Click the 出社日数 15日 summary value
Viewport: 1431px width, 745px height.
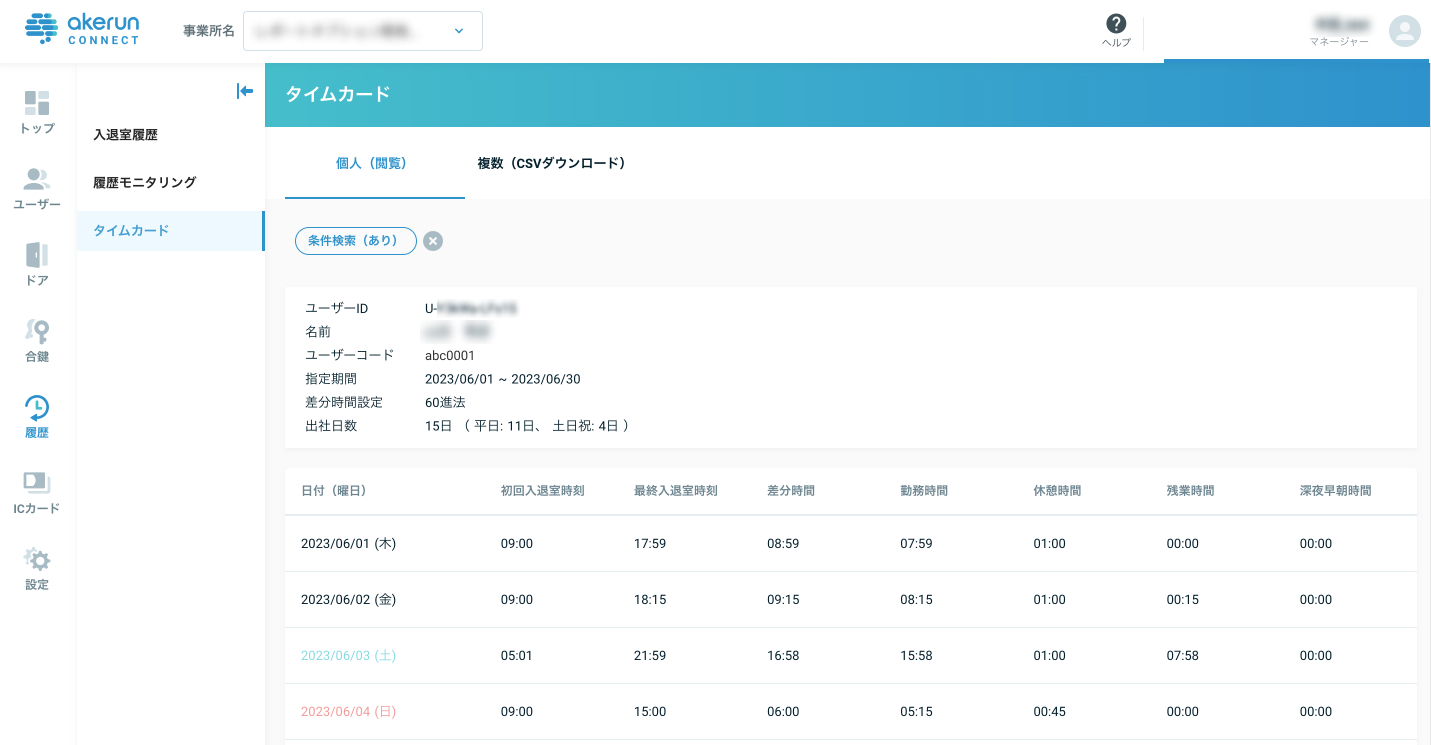point(527,426)
